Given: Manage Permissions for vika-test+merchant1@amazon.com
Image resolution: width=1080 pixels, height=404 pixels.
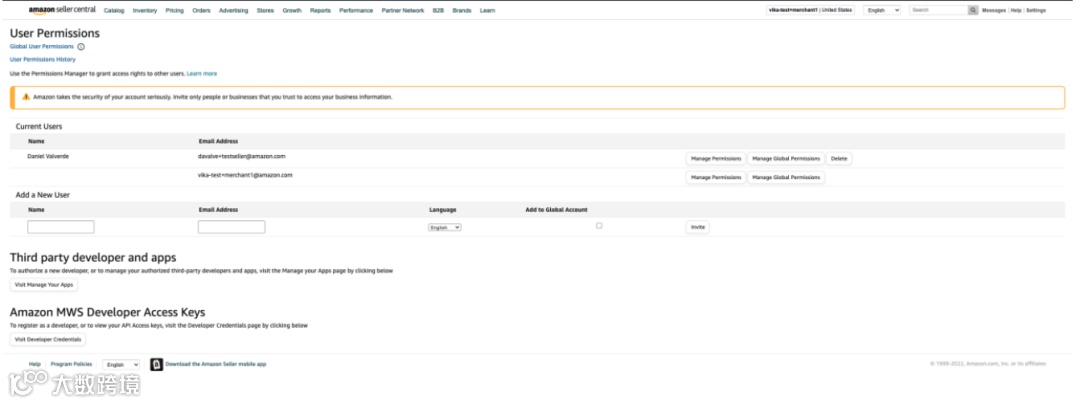Looking at the screenshot, I should click(x=716, y=178).
